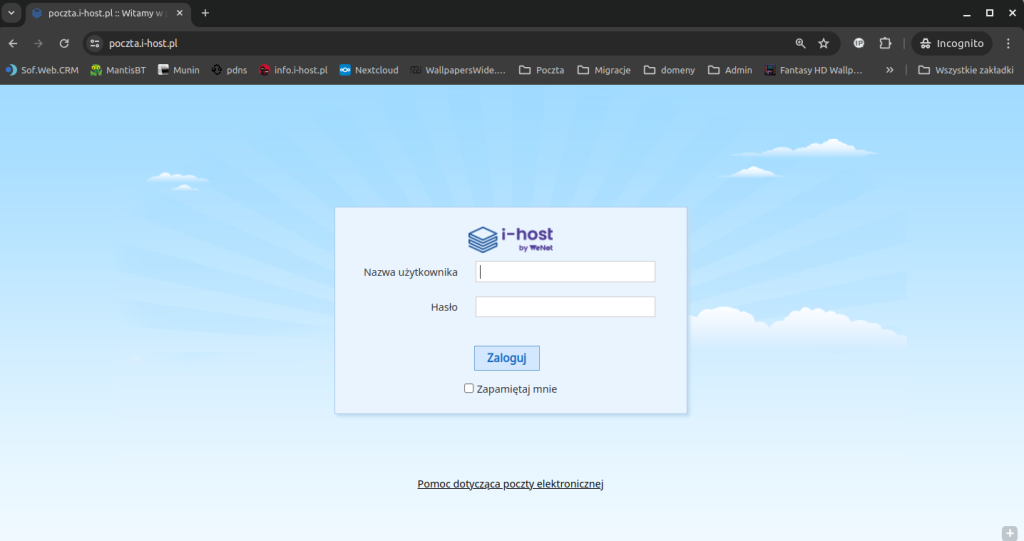Select the poczta.i-host.pl tab
The height and width of the screenshot is (541, 1024).
pos(100,13)
